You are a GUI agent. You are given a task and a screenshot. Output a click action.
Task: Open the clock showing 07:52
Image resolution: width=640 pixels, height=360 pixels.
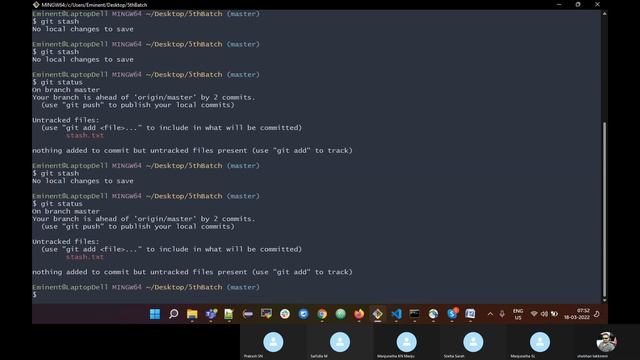[x=577, y=314]
